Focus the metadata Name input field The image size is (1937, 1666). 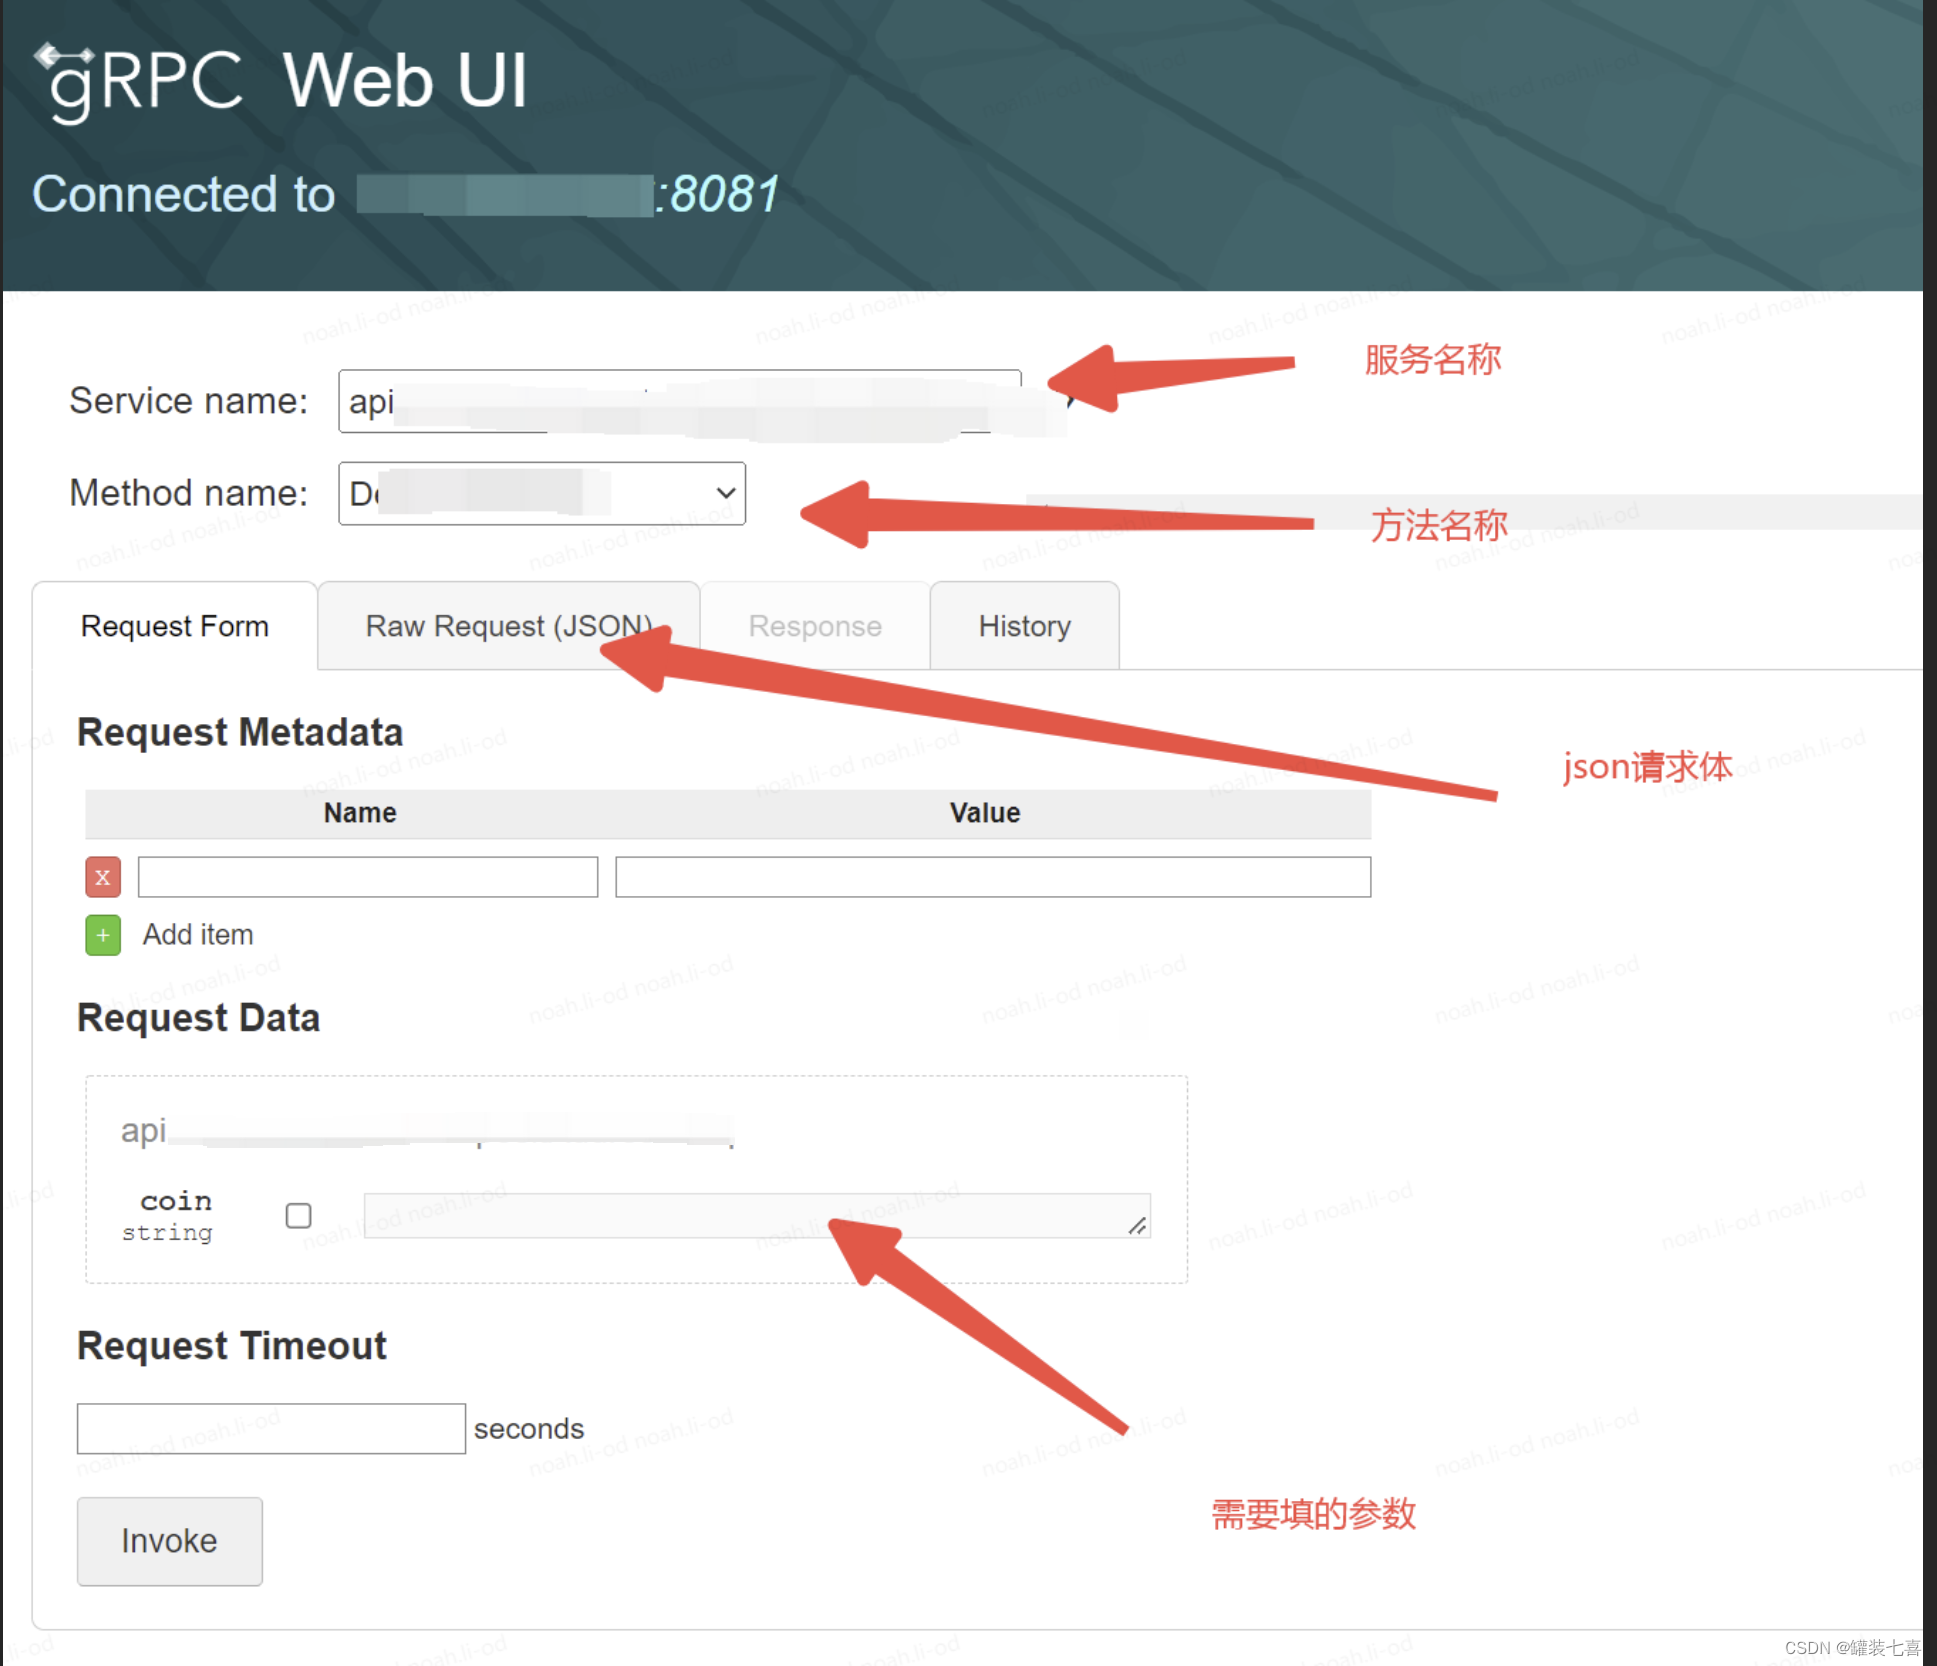tap(366, 877)
